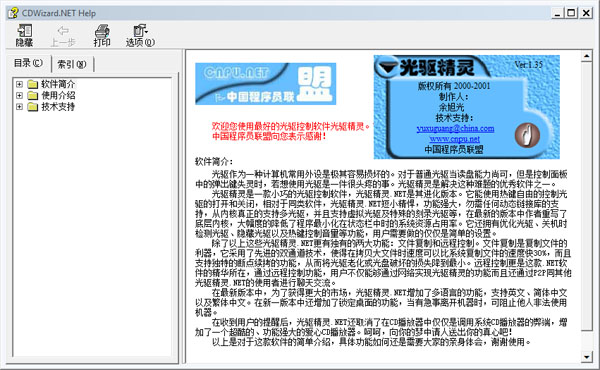Click the scrollbar down arrow

(x=587, y=357)
